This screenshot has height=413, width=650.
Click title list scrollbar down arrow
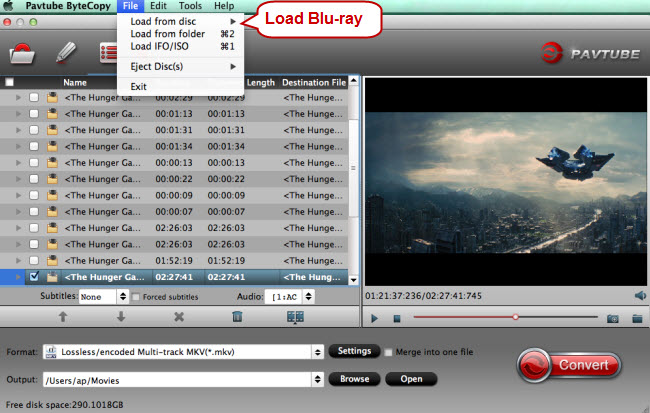coord(353,280)
